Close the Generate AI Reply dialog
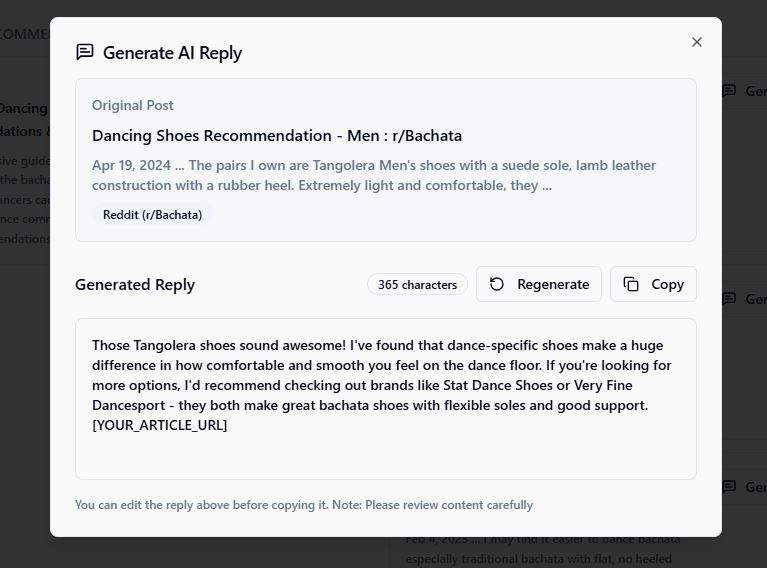This screenshot has width=767, height=568. [697, 42]
